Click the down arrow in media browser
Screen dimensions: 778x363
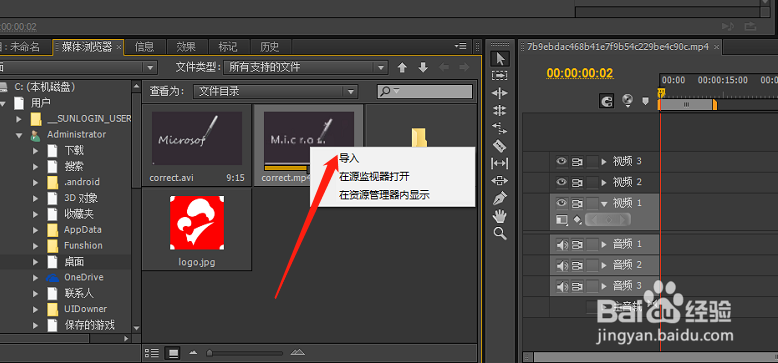pyautogui.click(x=423, y=67)
